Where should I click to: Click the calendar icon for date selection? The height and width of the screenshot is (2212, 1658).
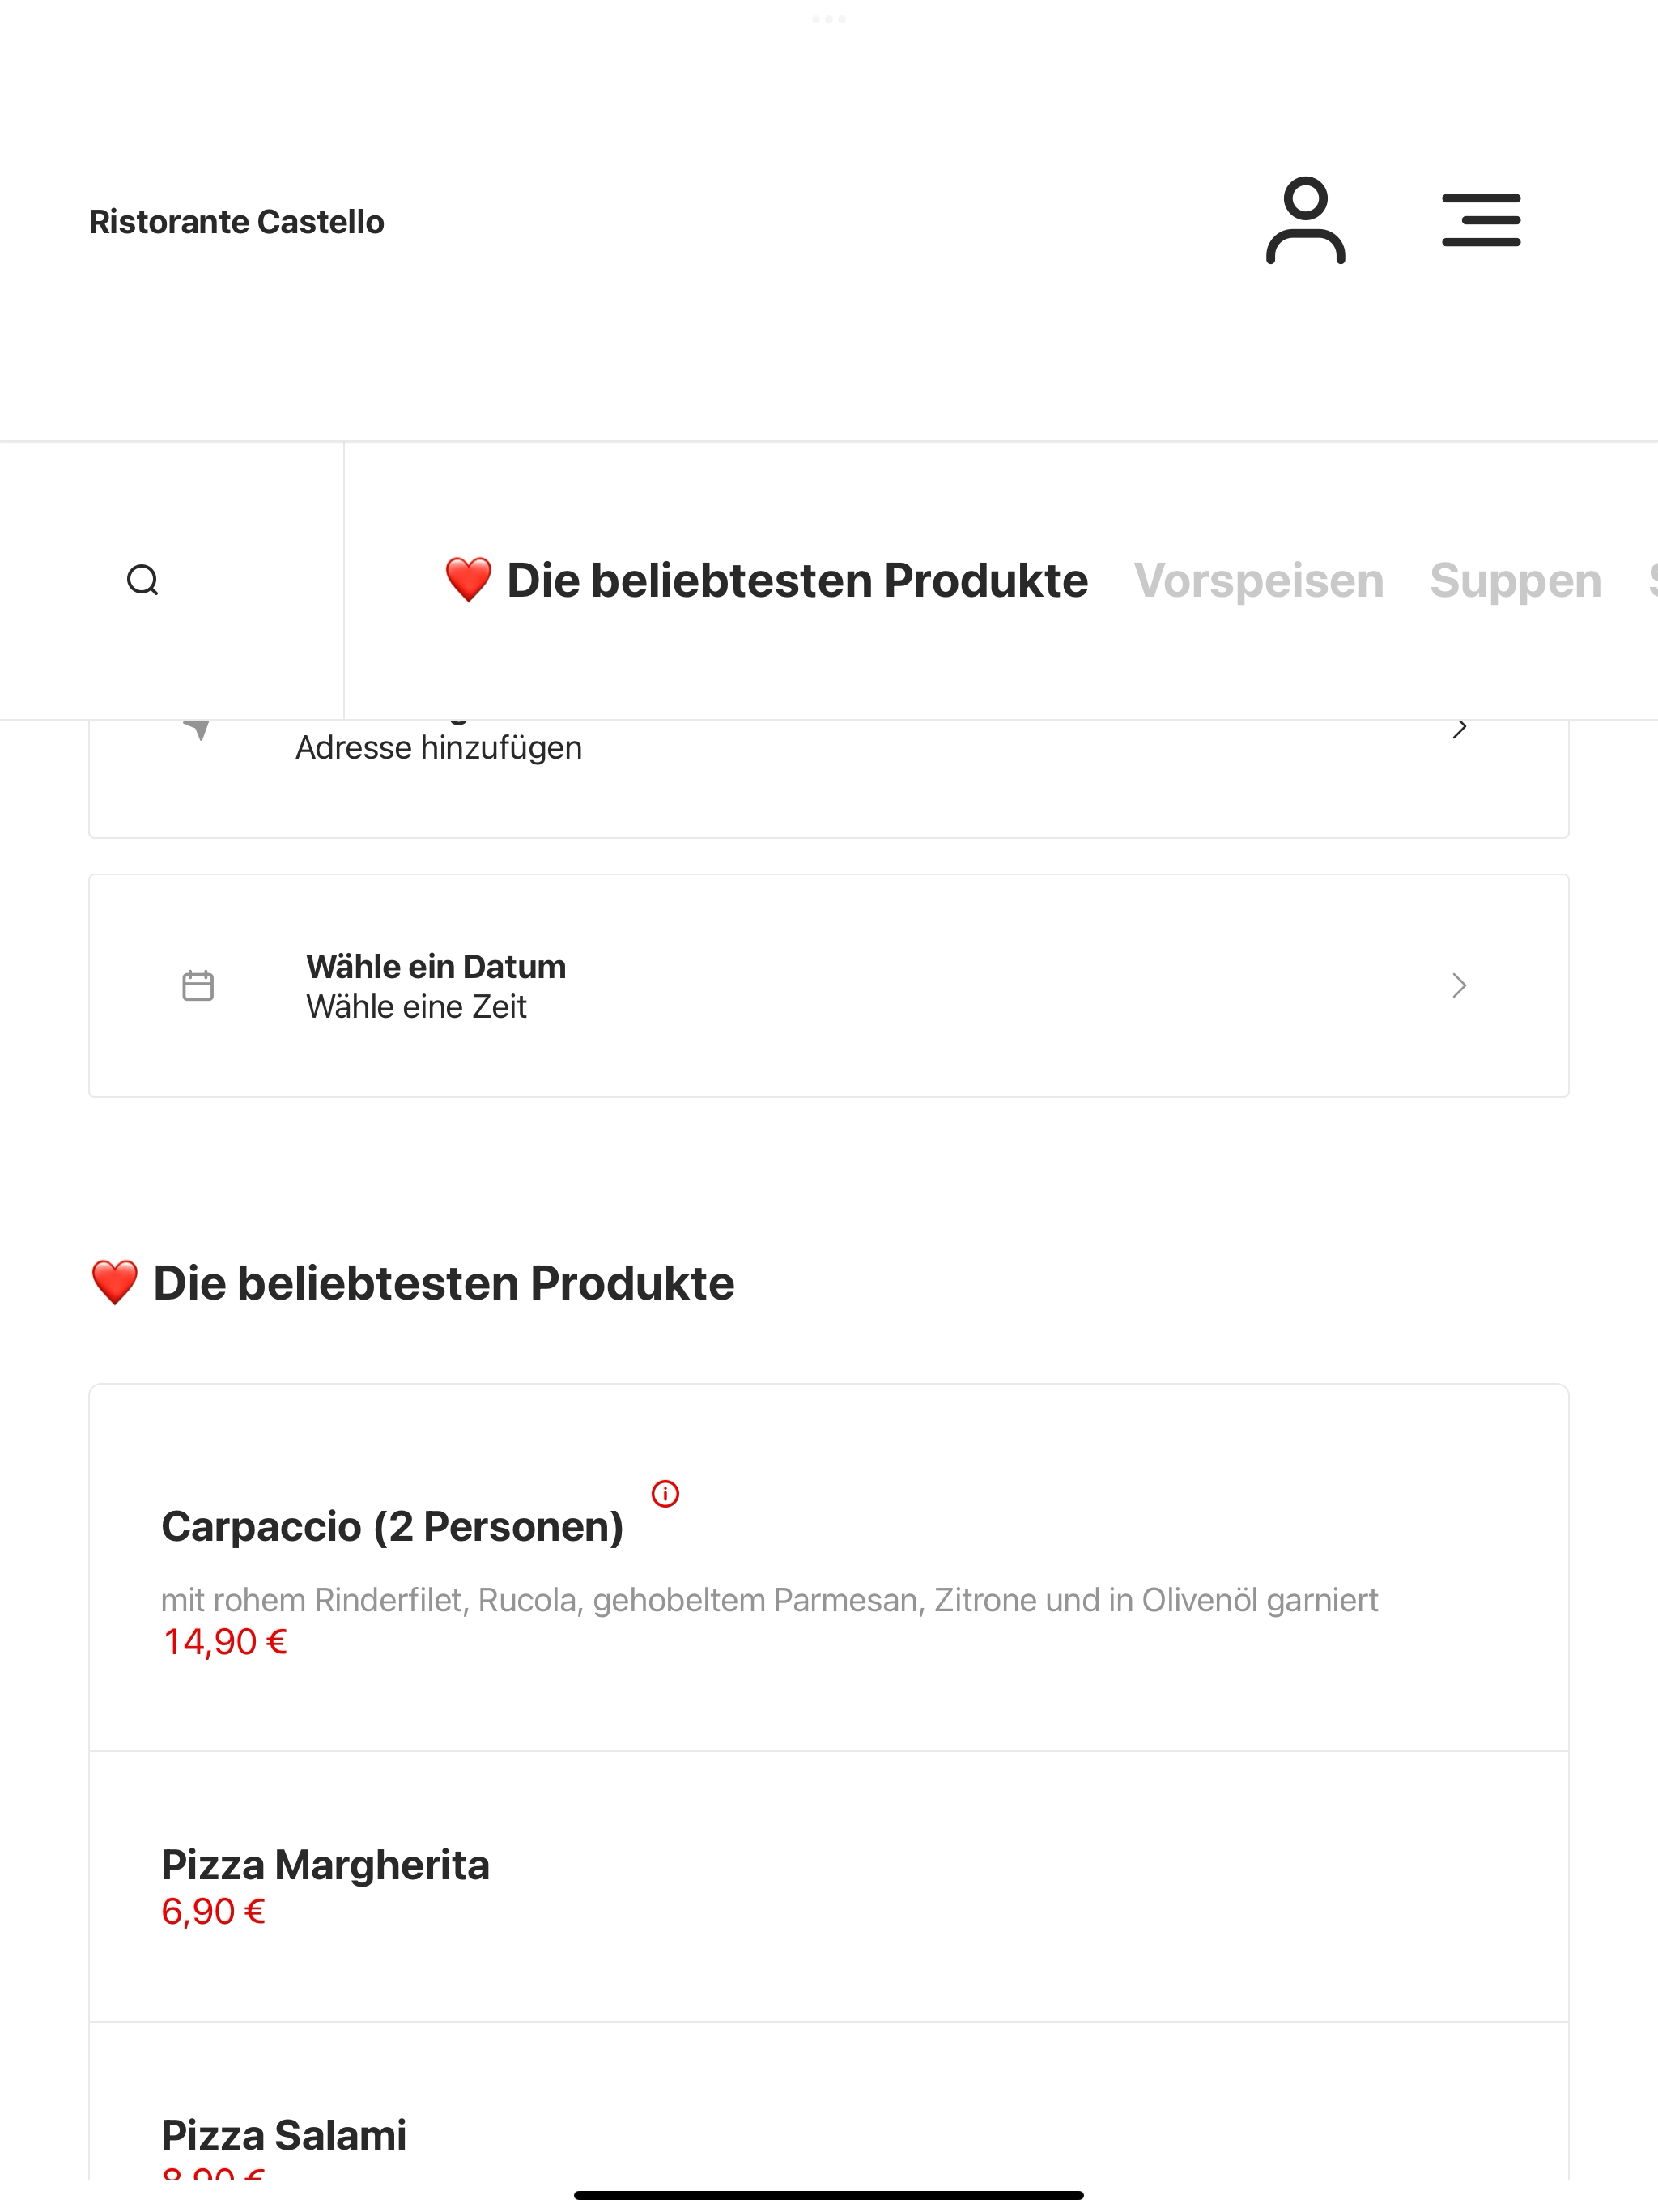[x=198, y=986]
